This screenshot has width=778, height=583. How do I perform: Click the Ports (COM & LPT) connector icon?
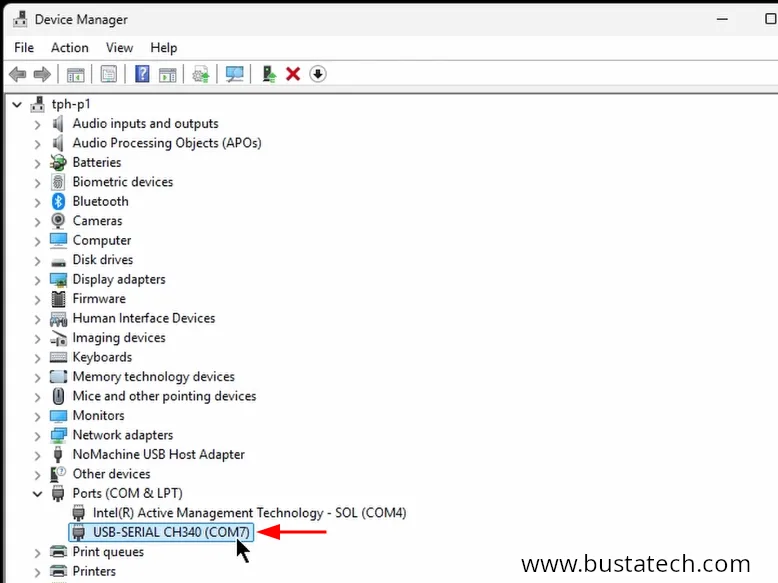(x=58, y=494)
